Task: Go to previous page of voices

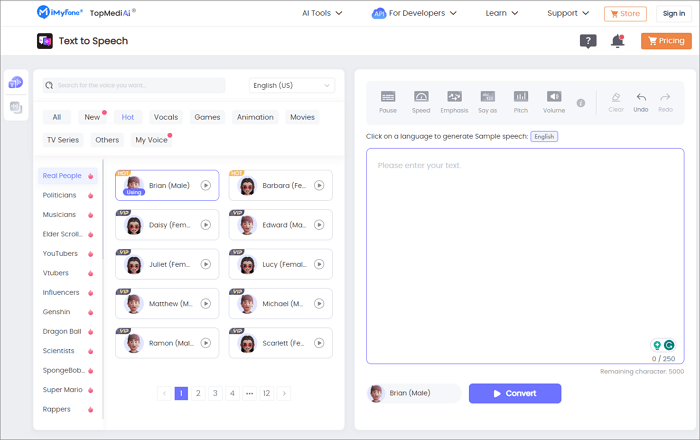Action: click(x=164, y=393)
